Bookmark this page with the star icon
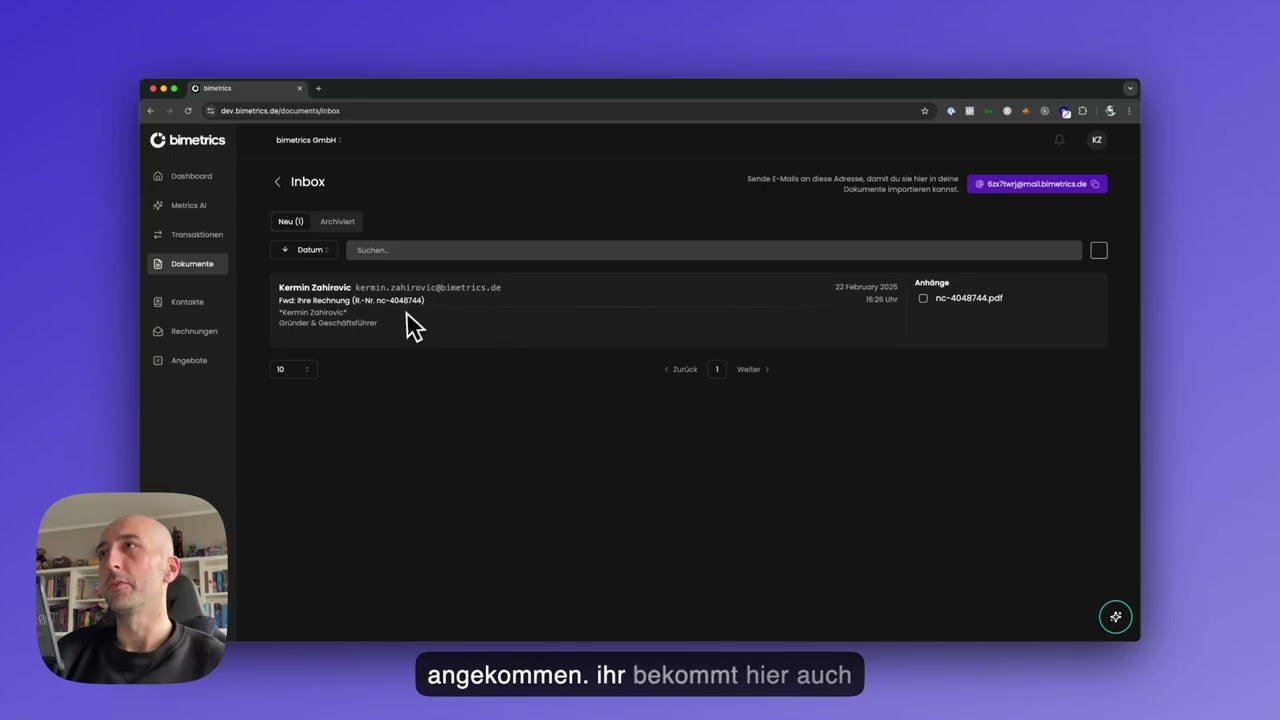Image resolution: width=1280 pixels, height=720 pixels. (x=925, y=111)
